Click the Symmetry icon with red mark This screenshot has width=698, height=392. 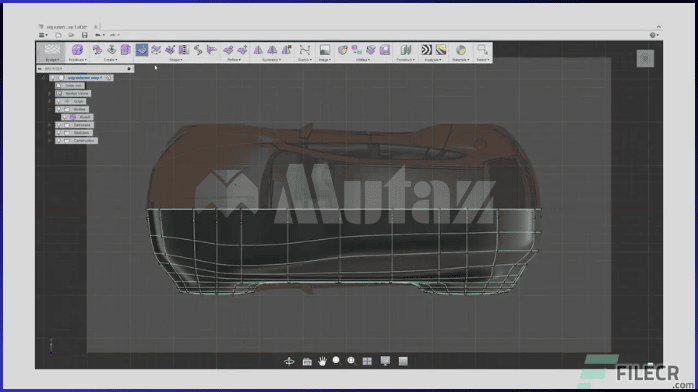286,50
